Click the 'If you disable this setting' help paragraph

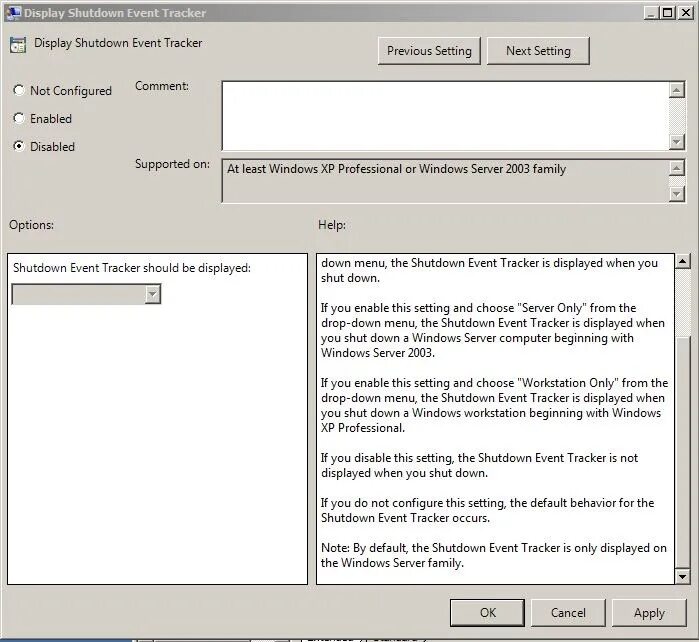coord(479,465)
